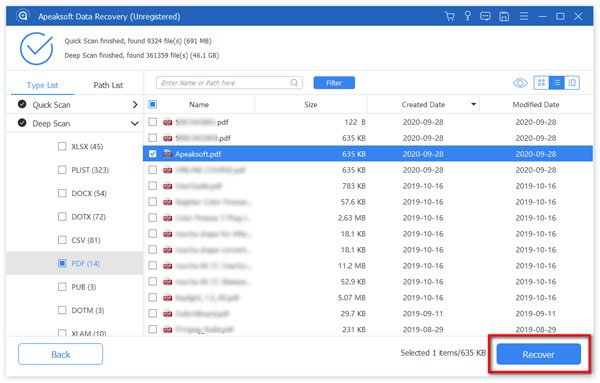Click the PDF icon of Apeaksoft.pdf

tap(168, 154)
